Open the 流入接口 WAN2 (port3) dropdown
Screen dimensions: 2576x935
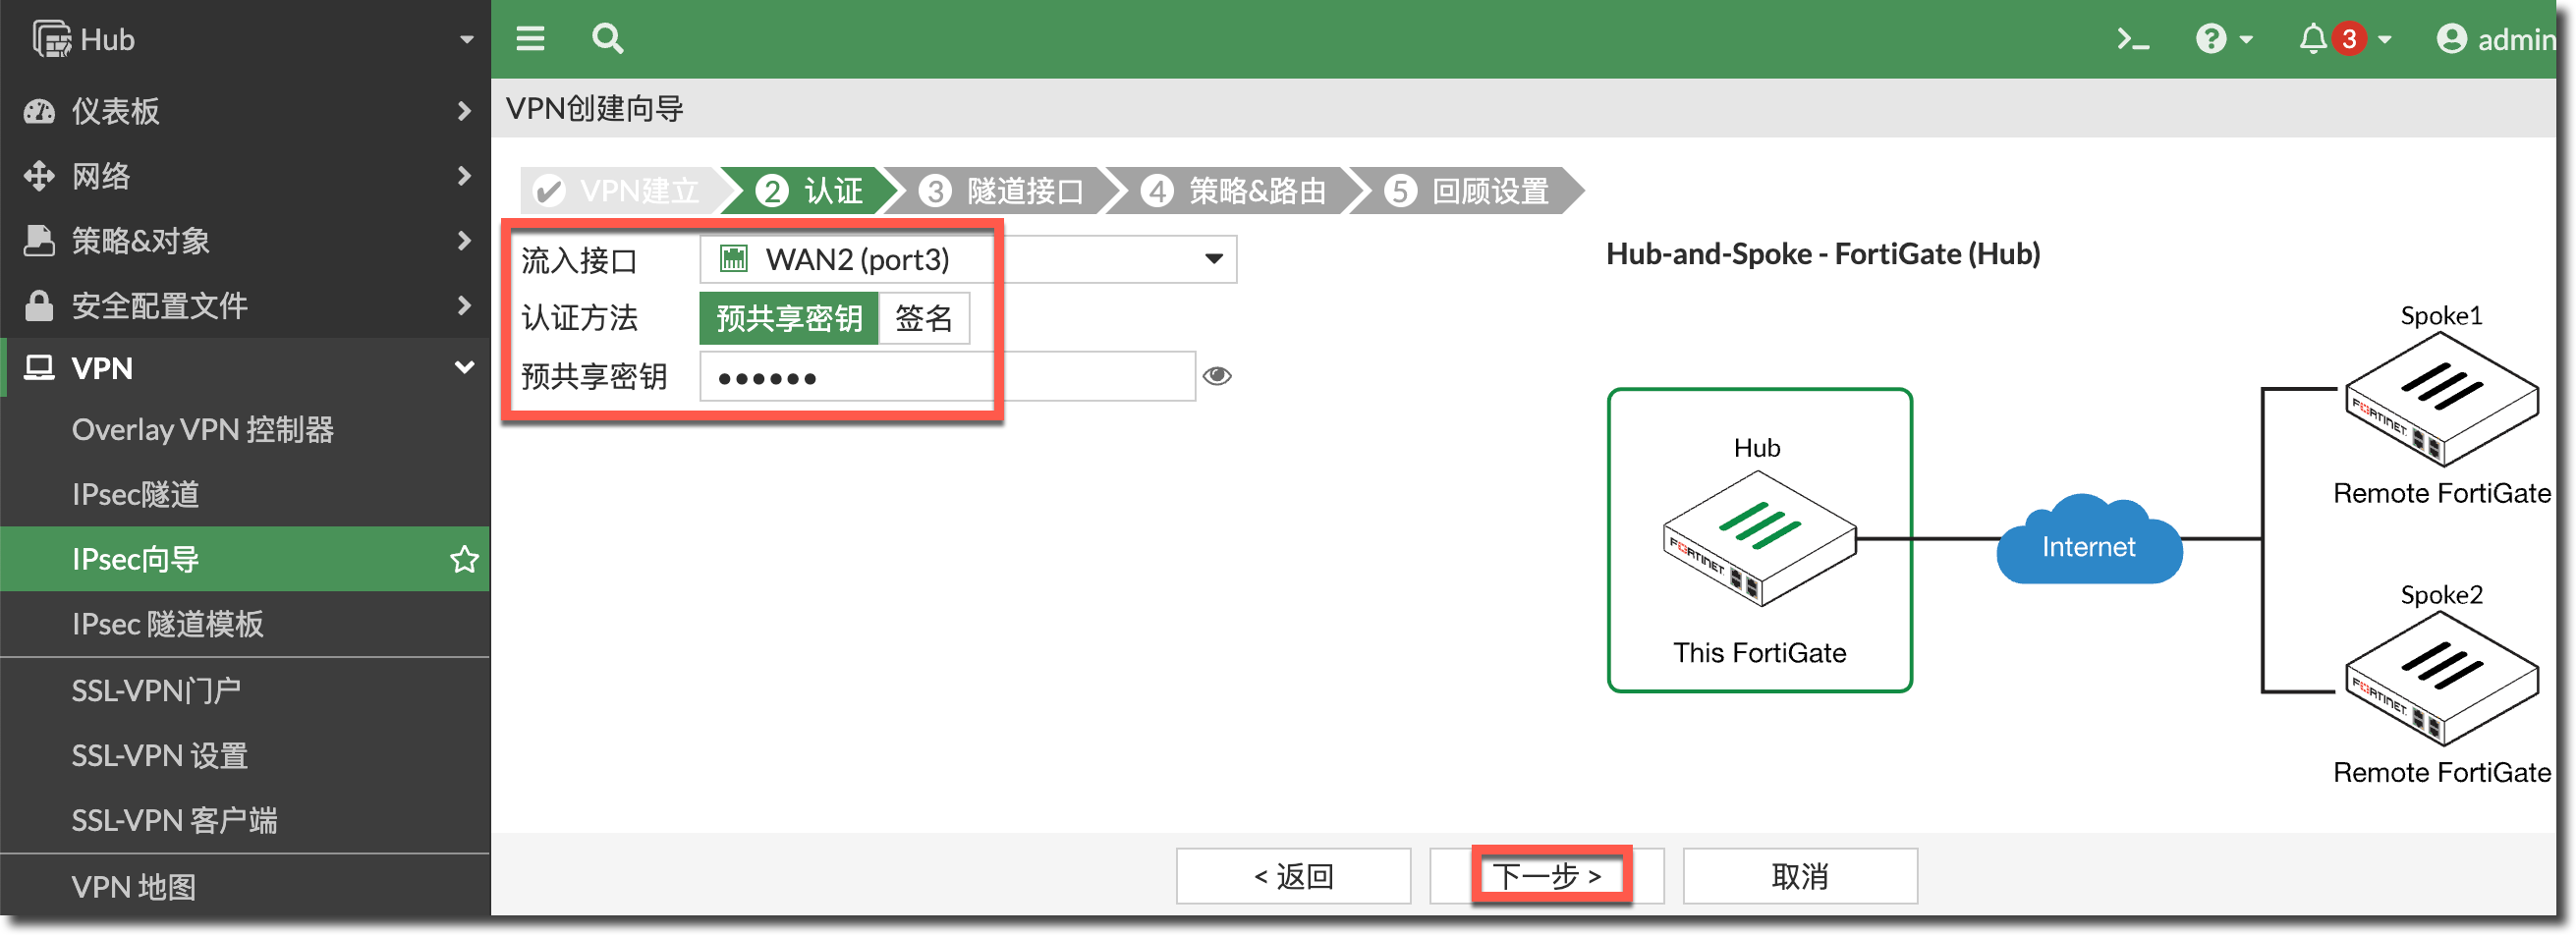click(x=967, y=260)
